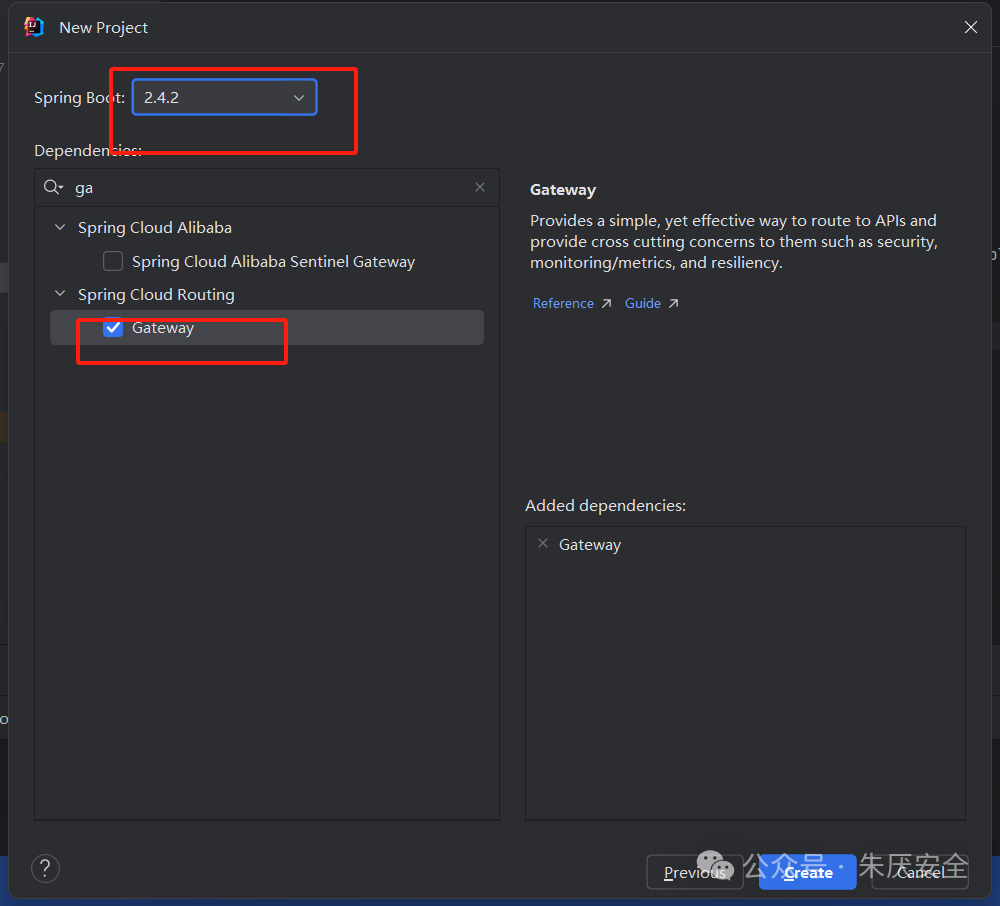This screenshot has height=906, width=1000.
Task: Check Spring Cloud Alibaba Sentinel Gateway checkbox
Action: 113,261
